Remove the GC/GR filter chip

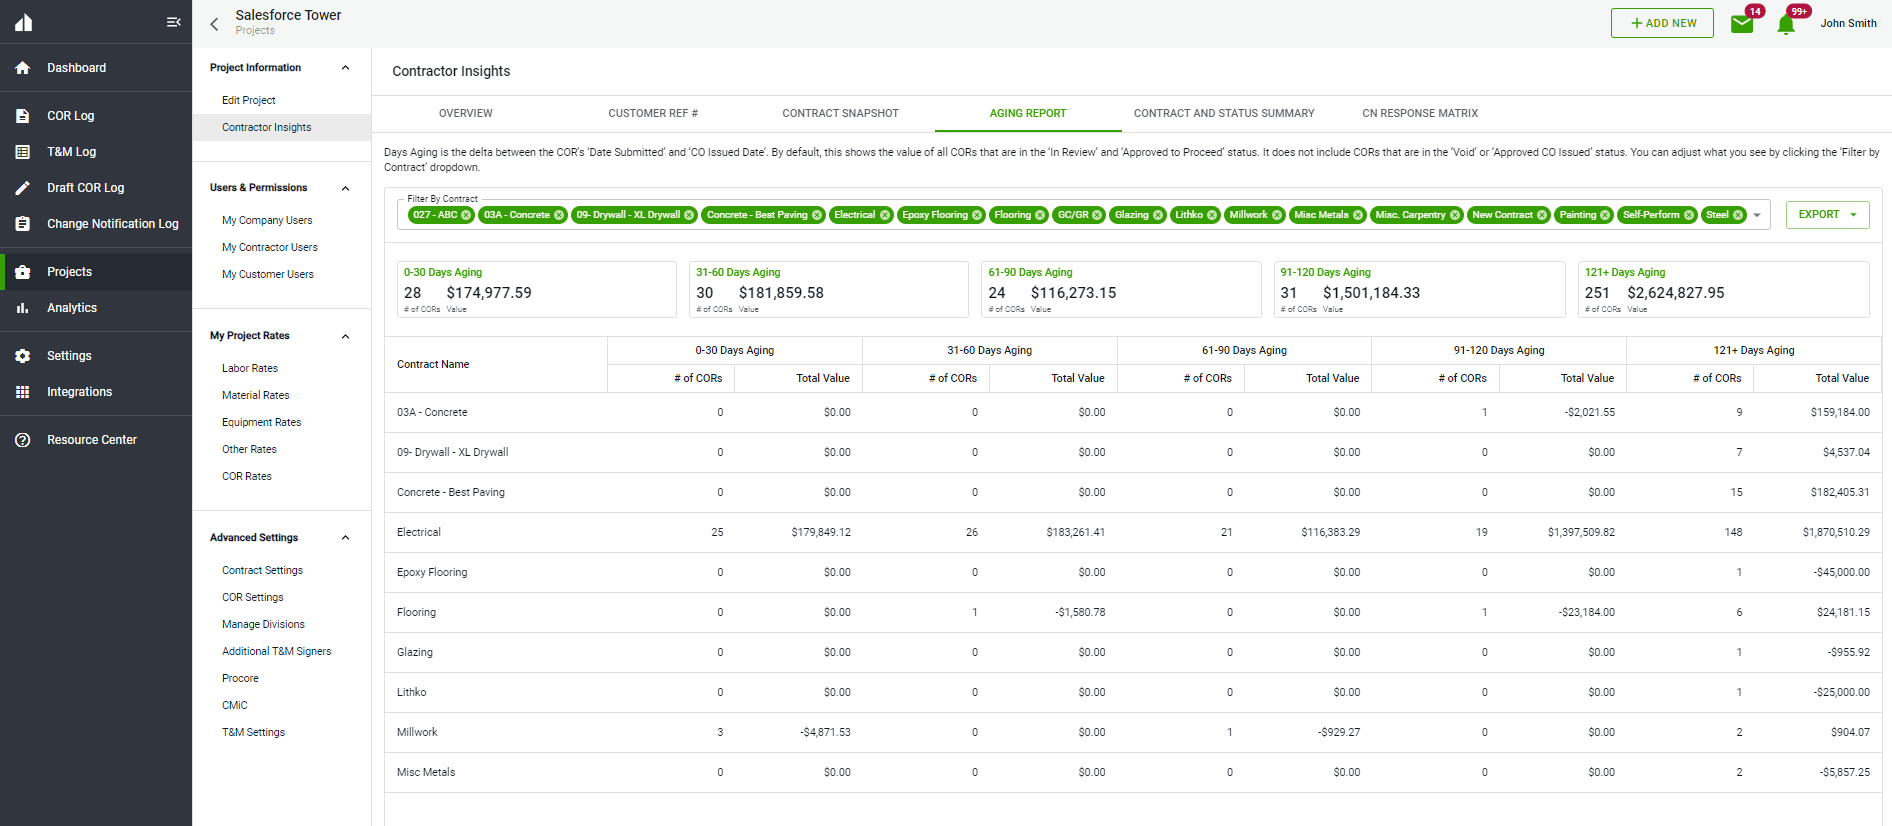pos(1097,215)
